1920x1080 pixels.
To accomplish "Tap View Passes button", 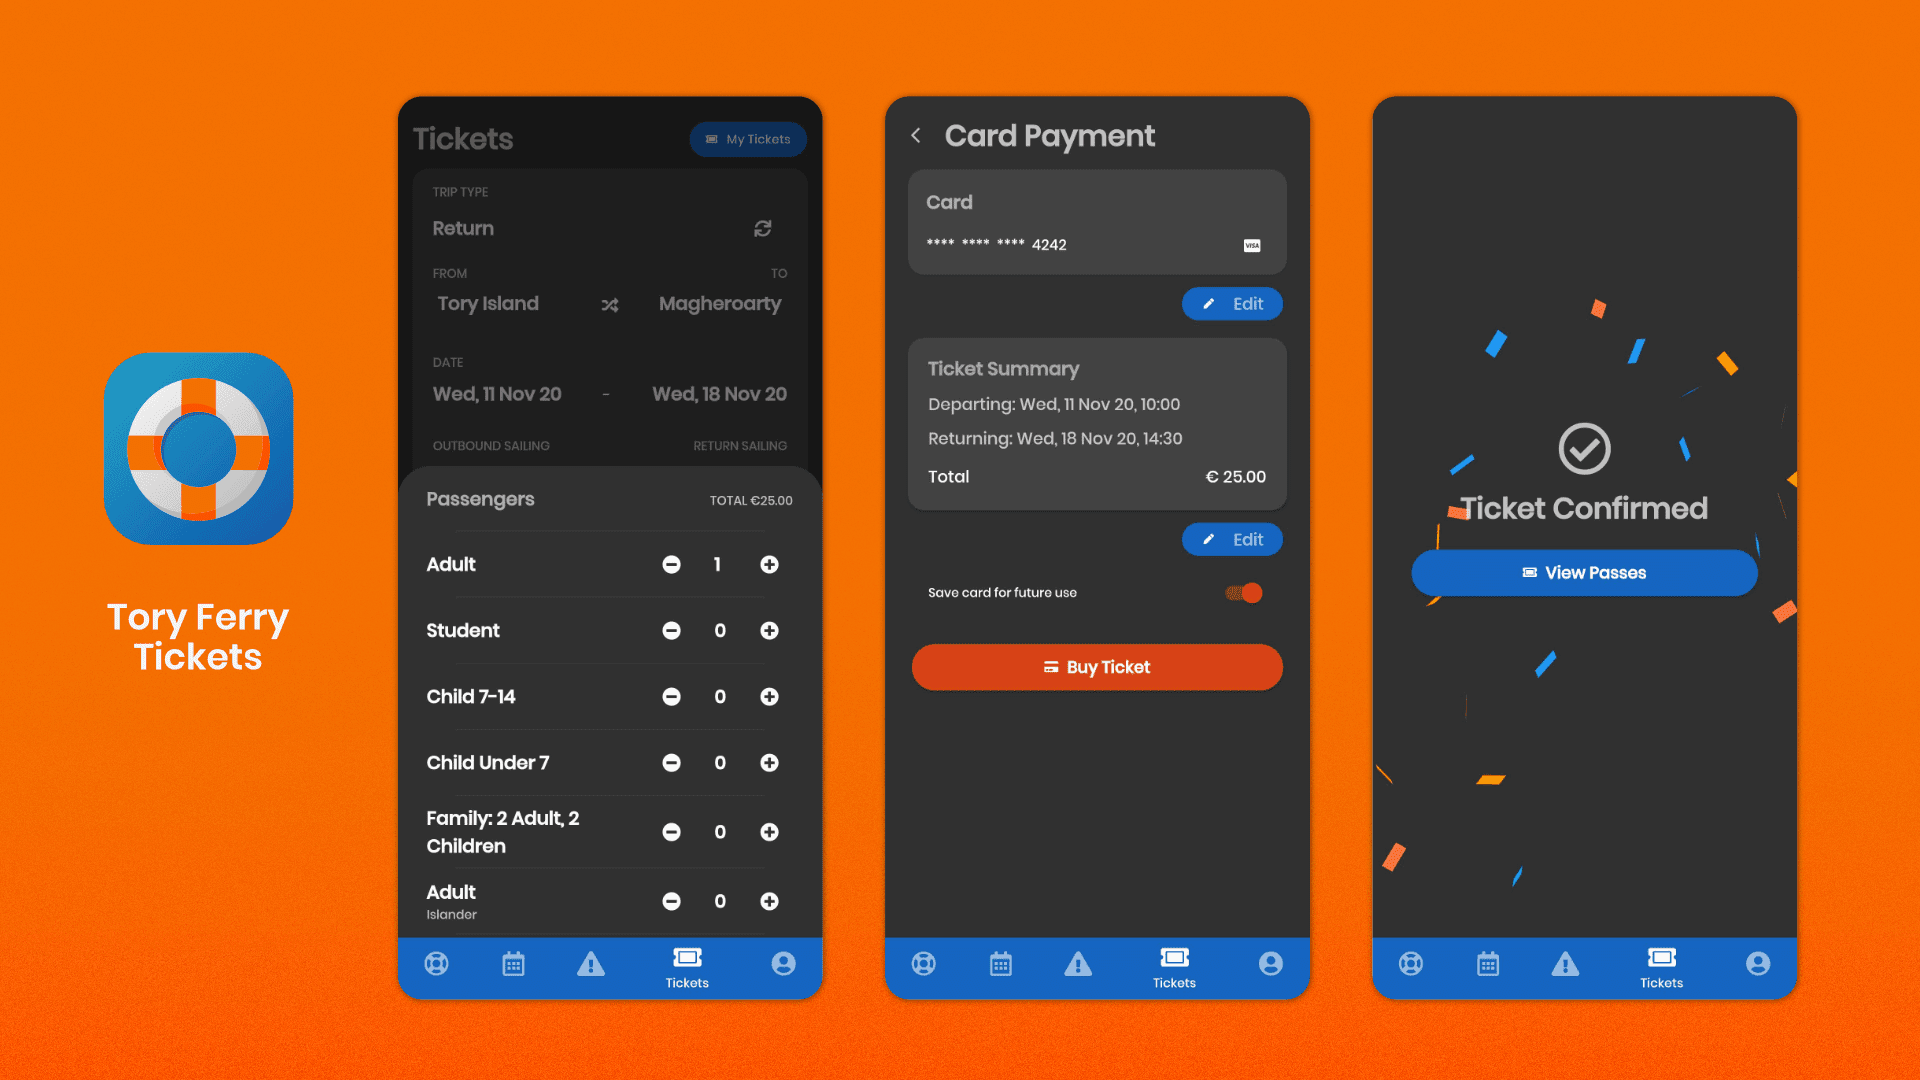I will (1584, 572).
